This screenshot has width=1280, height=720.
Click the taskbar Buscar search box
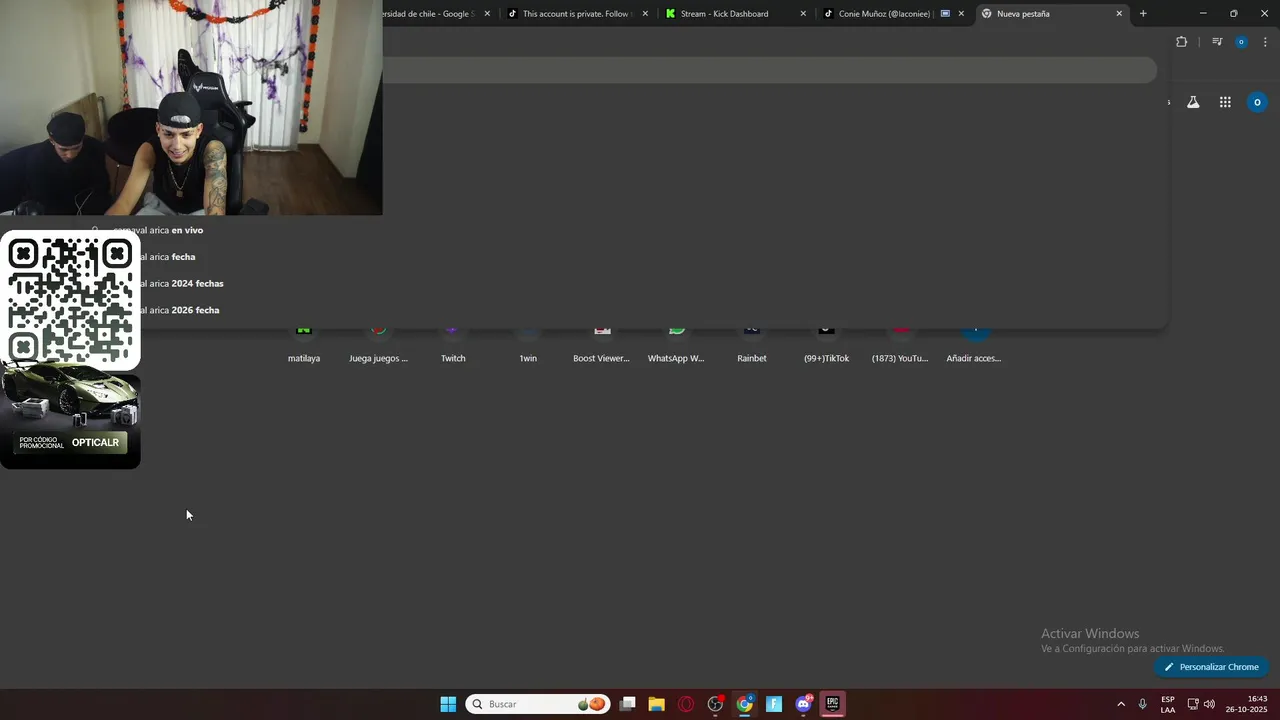538,704
